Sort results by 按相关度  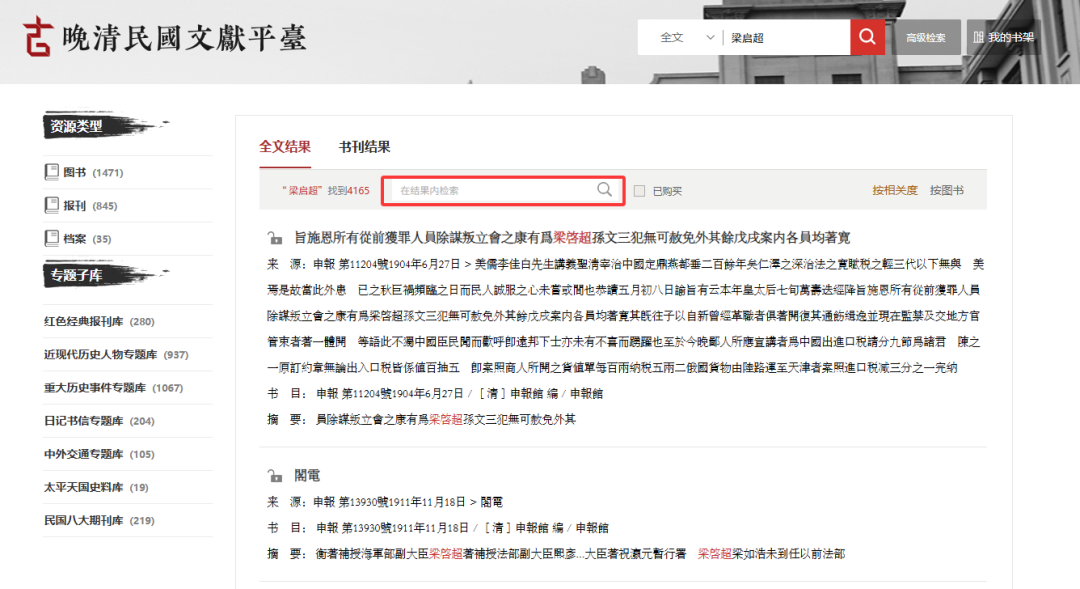[x=894, y=190]
